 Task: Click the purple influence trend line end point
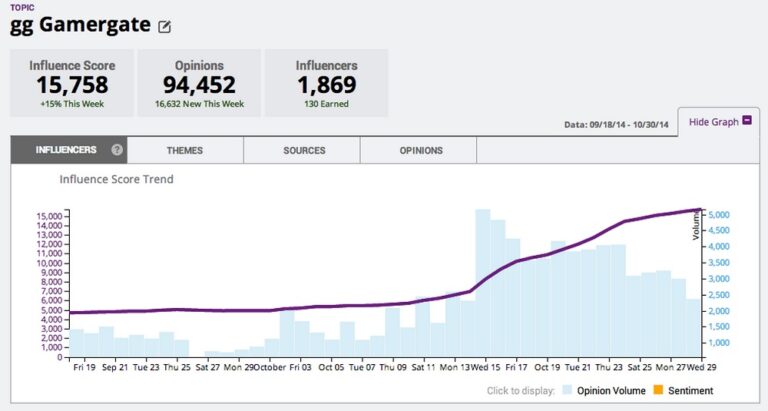tap(700, 210)
